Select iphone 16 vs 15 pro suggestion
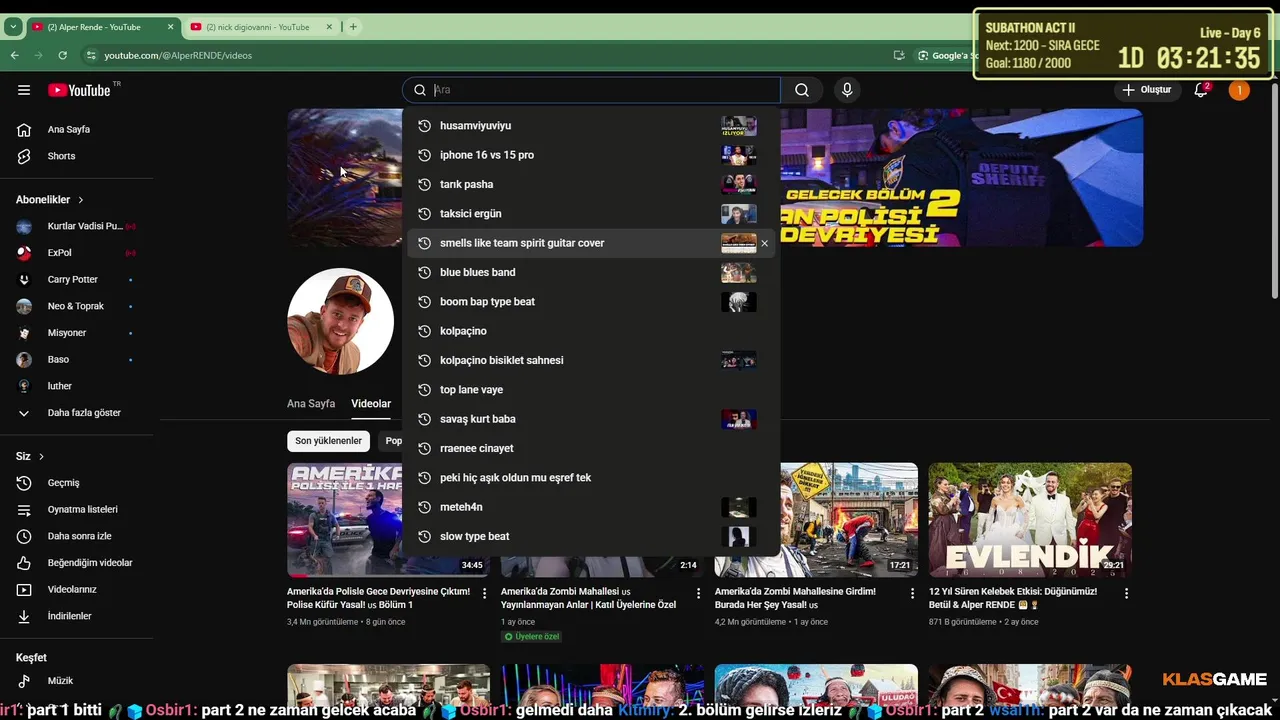The width and height of the screenshot is (1280, 720). 591,155
